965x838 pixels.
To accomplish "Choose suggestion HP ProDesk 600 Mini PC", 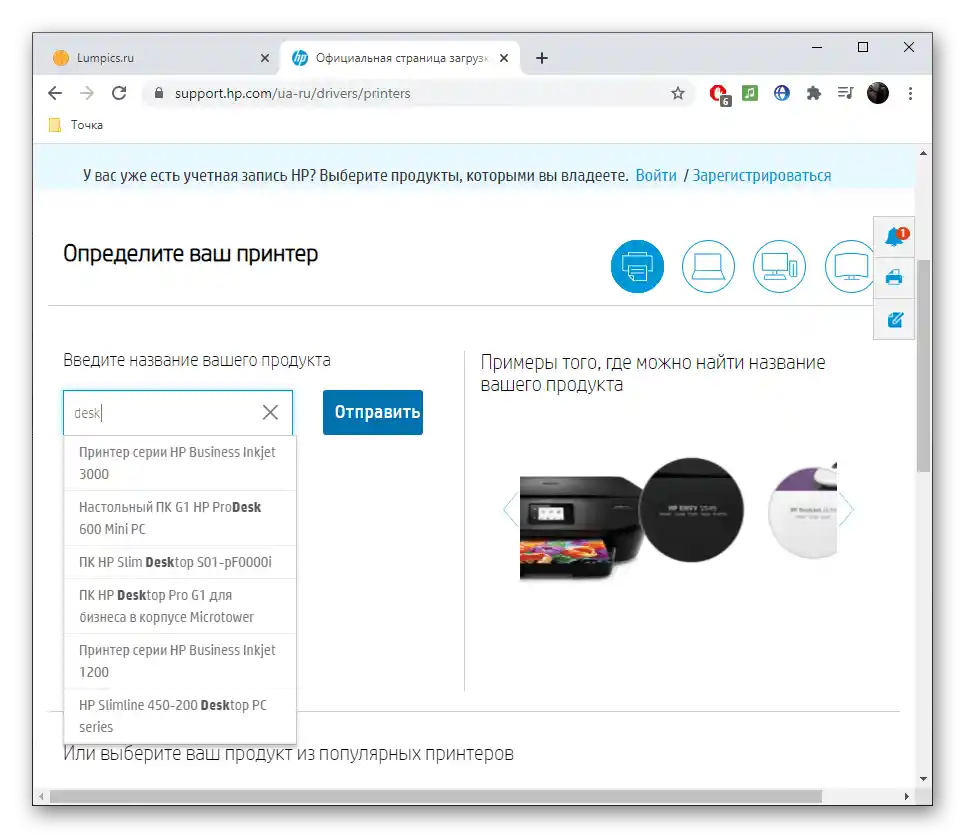I will pos(180,518).
